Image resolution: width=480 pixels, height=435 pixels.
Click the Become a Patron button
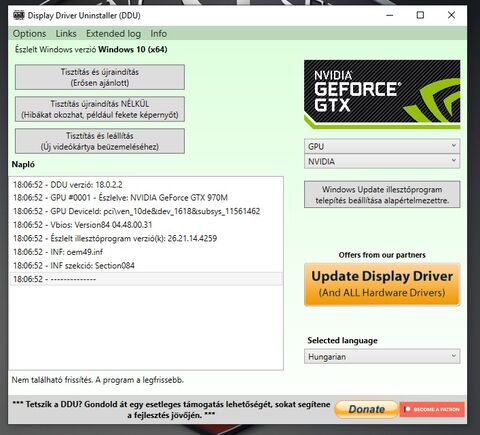coord(432,409)
